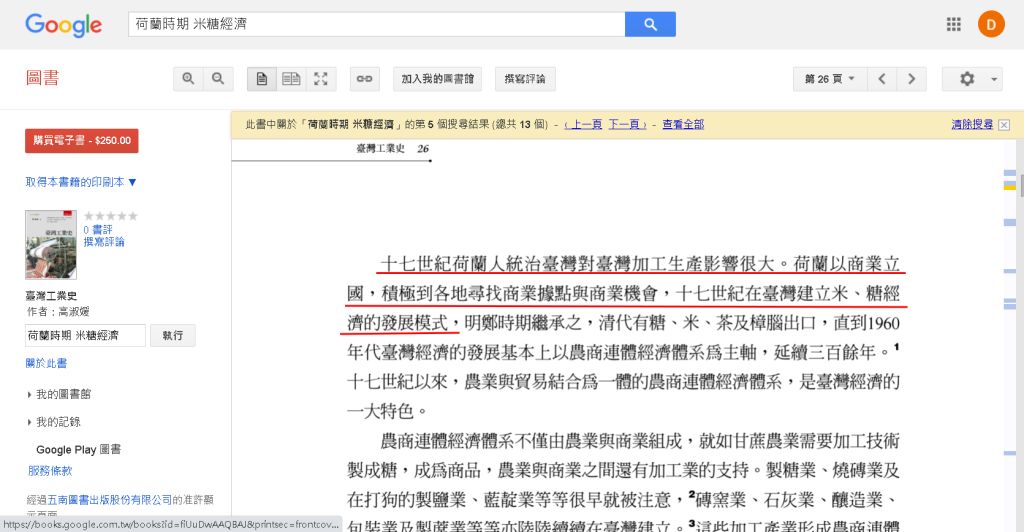Zoom out of the book page

click(x=218, y=79)
